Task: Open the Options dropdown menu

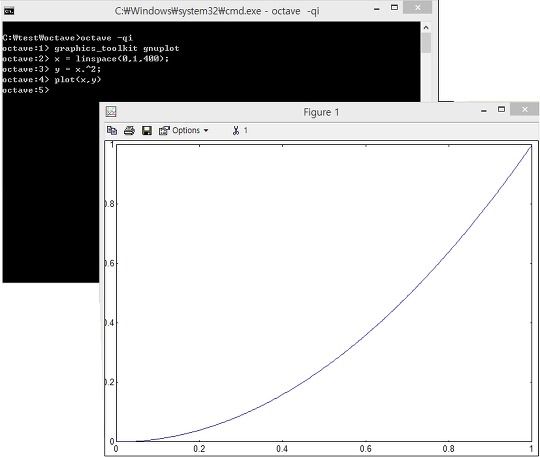Action: pyautogui.click(x=183, y=131)
